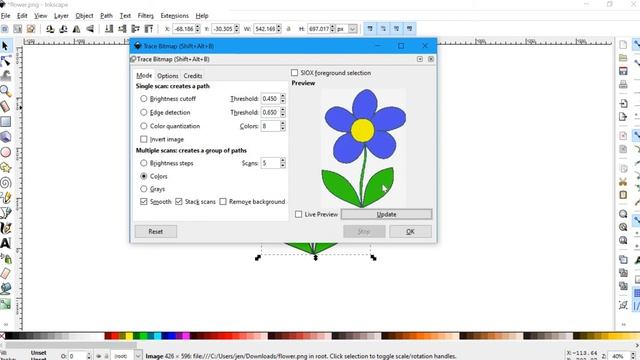Adjust the Colors count spinner arrows
This screenshot has height=360, width=640.
[x=283, y=126]
